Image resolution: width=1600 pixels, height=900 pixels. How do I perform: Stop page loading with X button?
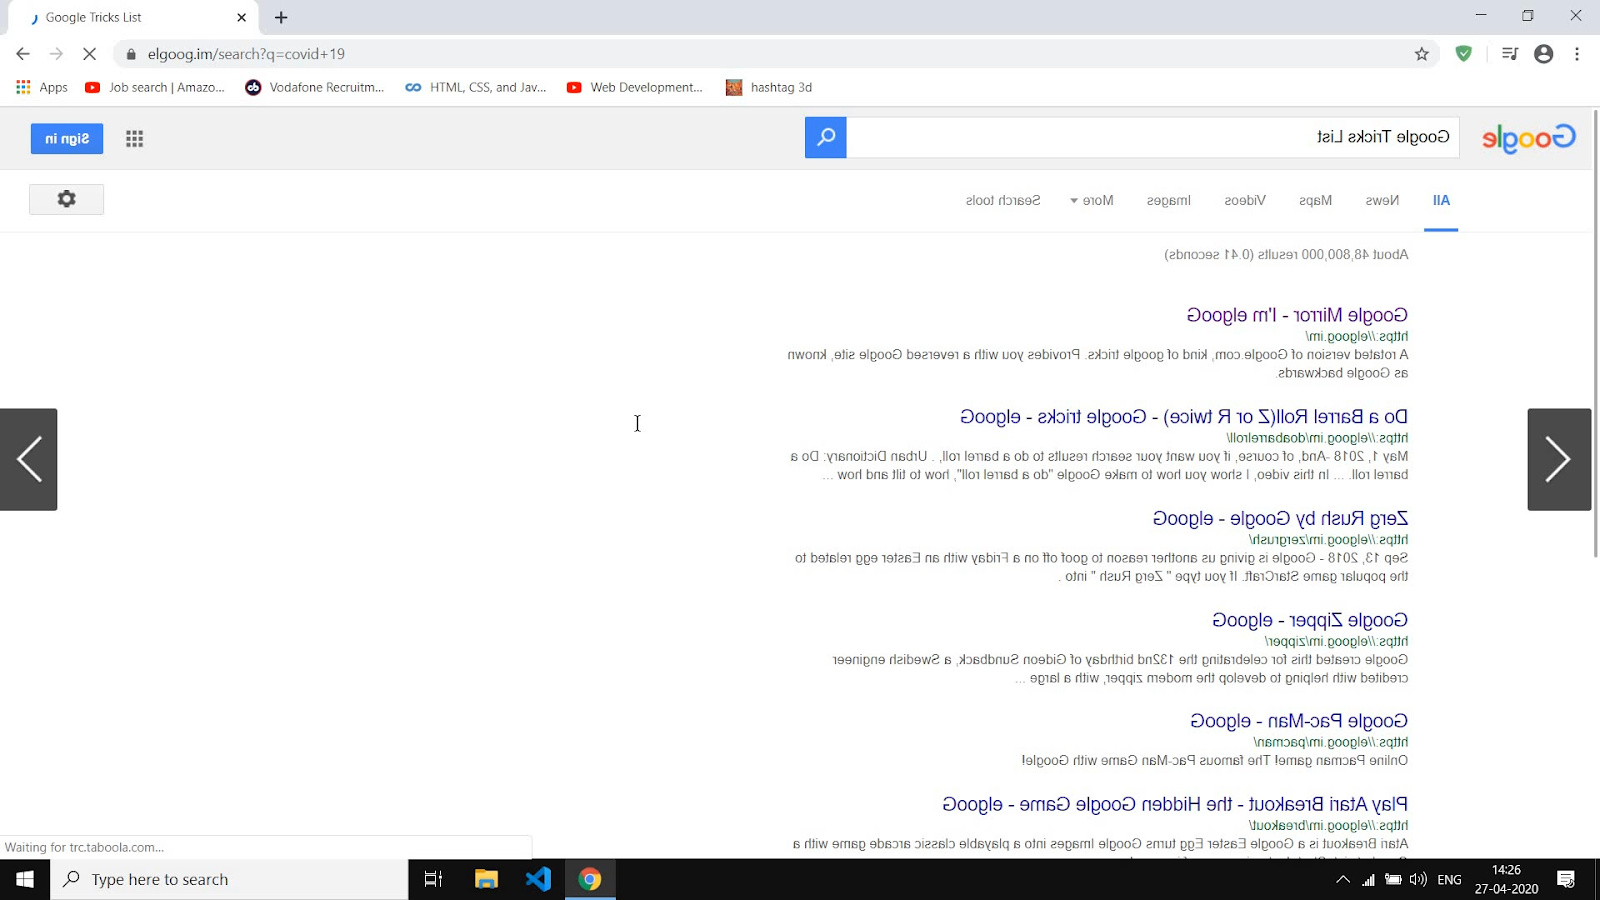click(89, 54)
